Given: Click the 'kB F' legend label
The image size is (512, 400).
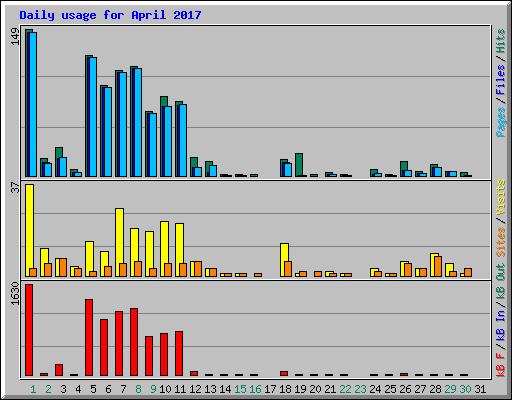Looking at the screenshot, I should click(500, 364).
